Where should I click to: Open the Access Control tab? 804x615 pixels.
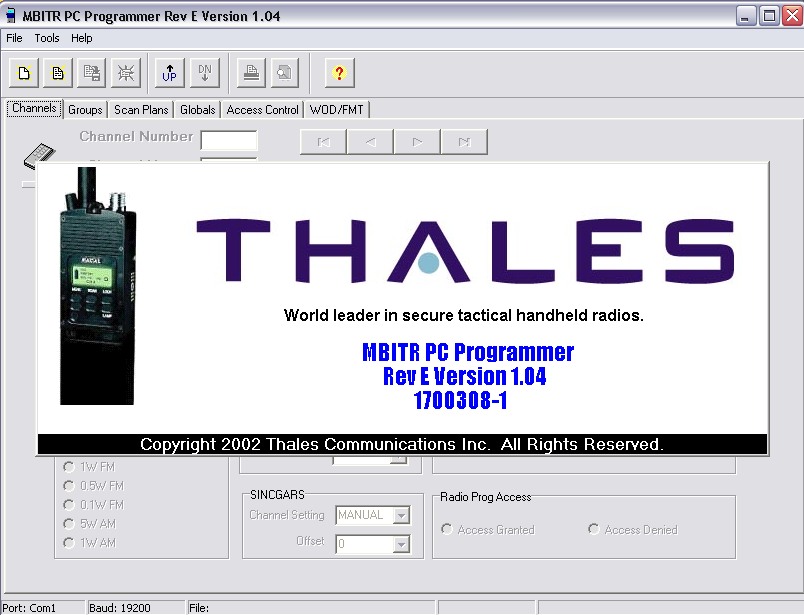pos(262,110)
